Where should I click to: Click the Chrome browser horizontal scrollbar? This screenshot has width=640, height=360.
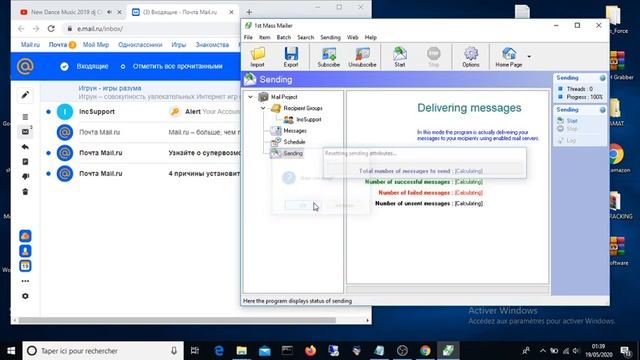pos(177,320)
